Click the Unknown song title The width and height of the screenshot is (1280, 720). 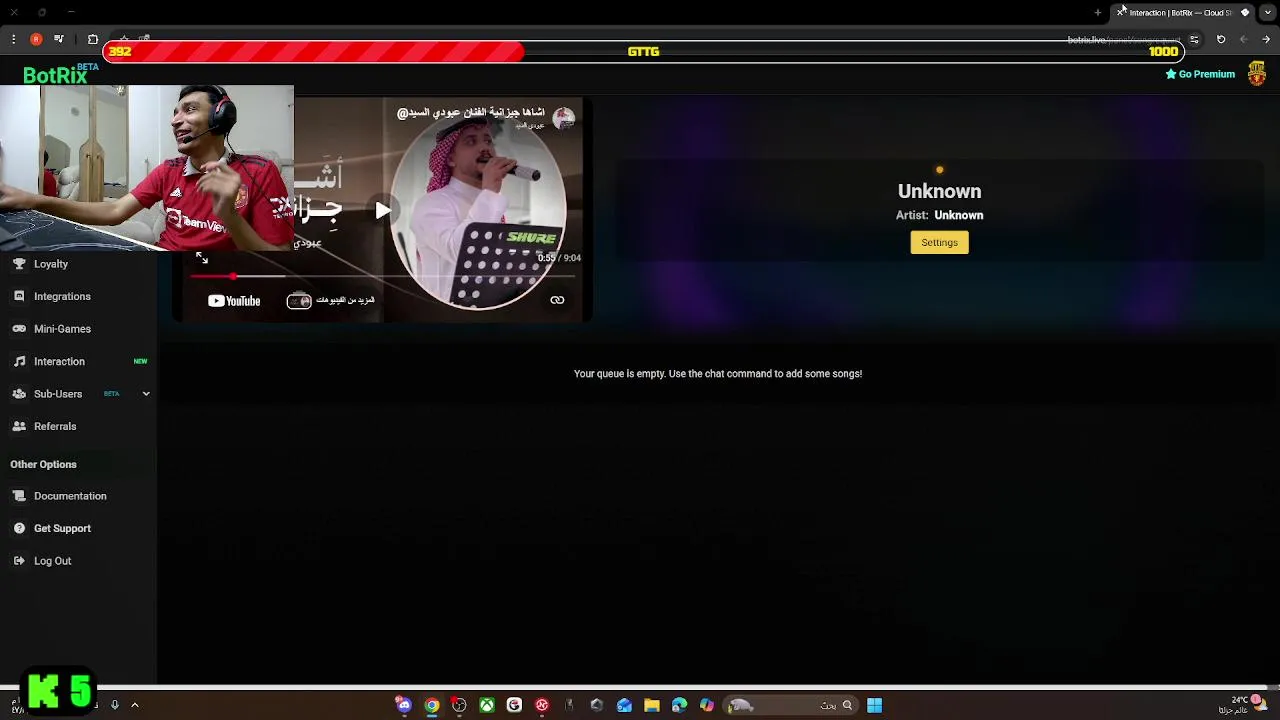coord(939,191)
